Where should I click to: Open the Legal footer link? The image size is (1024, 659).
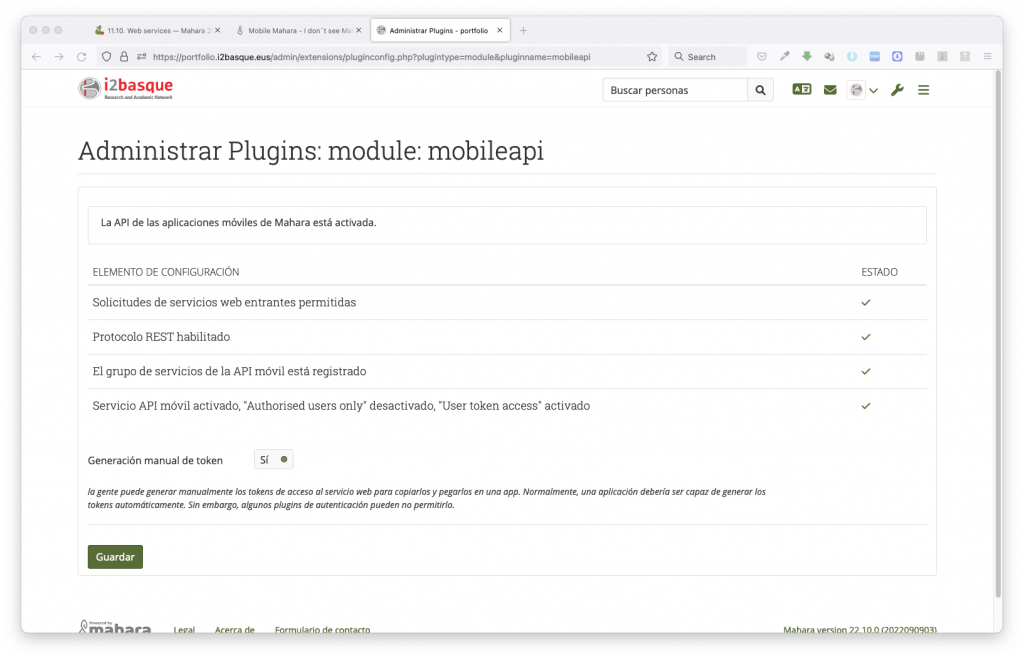(184, 630)
